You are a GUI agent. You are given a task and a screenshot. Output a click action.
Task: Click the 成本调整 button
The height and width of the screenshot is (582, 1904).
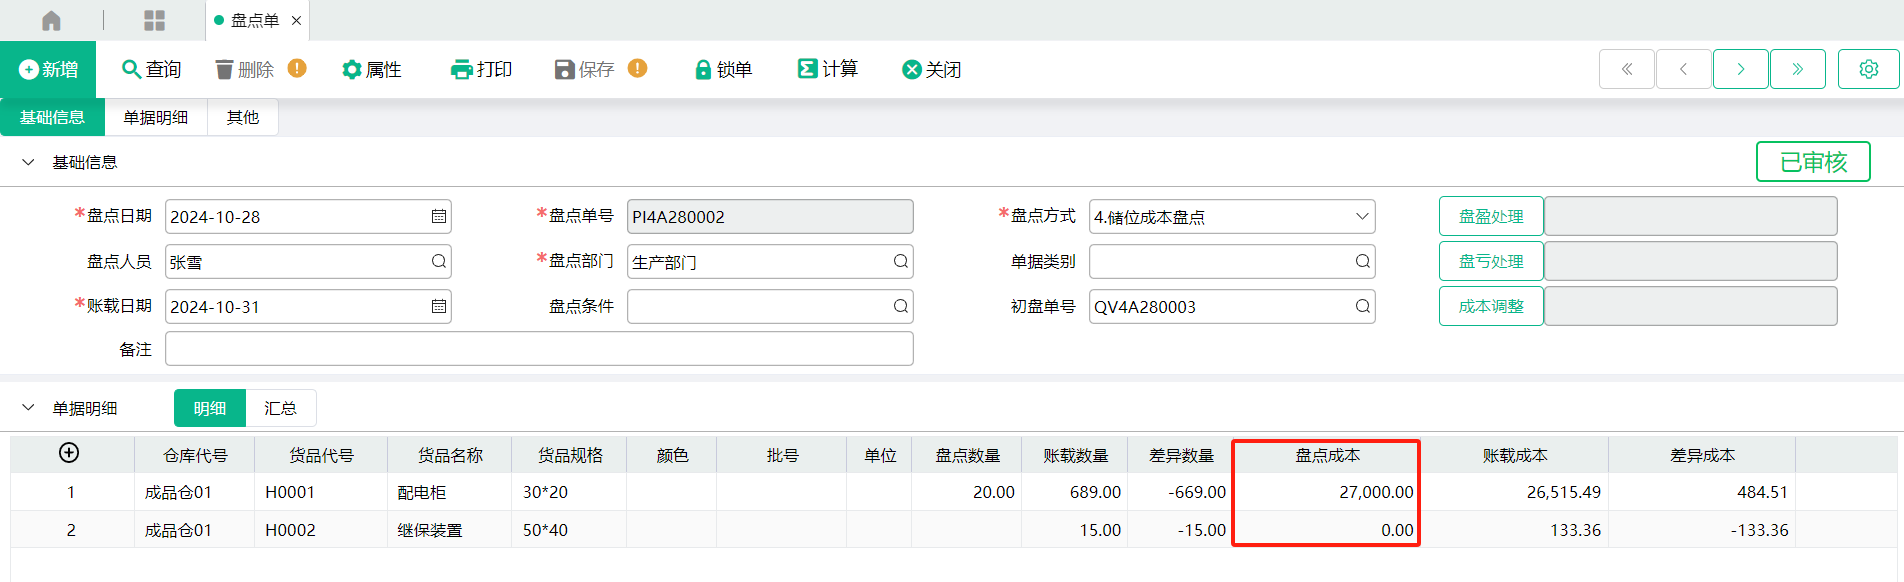[x=1491, y=307]
